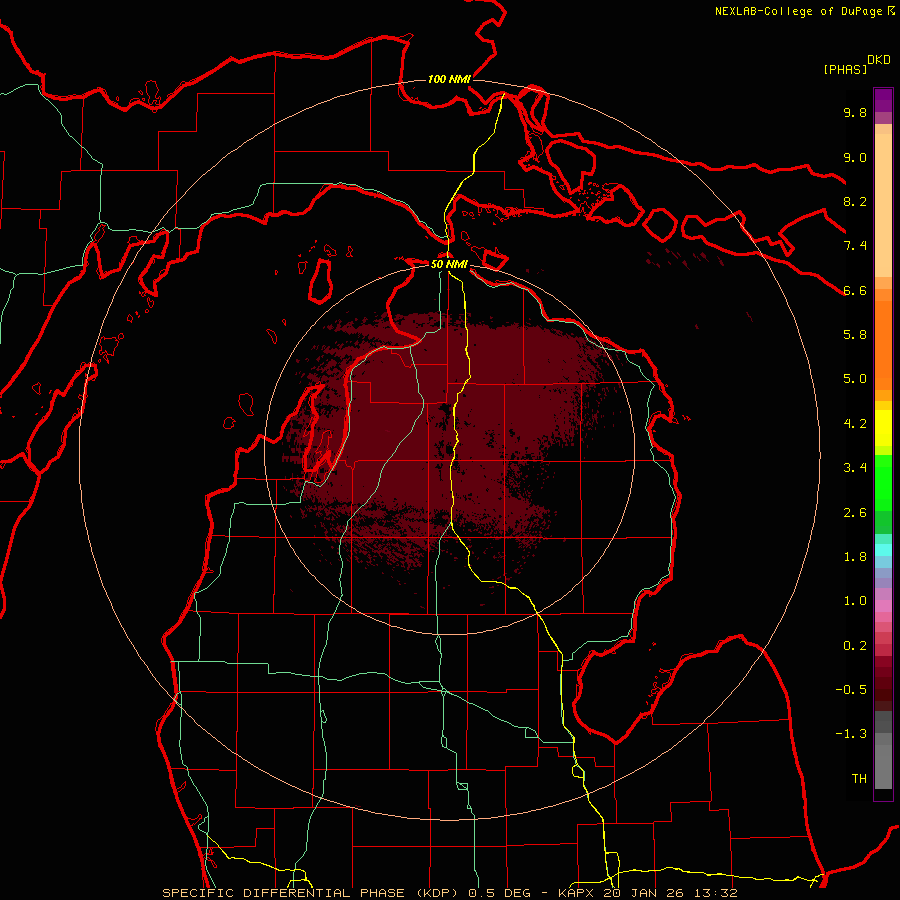Click the 6.6 value on the color scale
Viewport: 900px width, 900px height.
pyautogui.click(x=855, y=290)
